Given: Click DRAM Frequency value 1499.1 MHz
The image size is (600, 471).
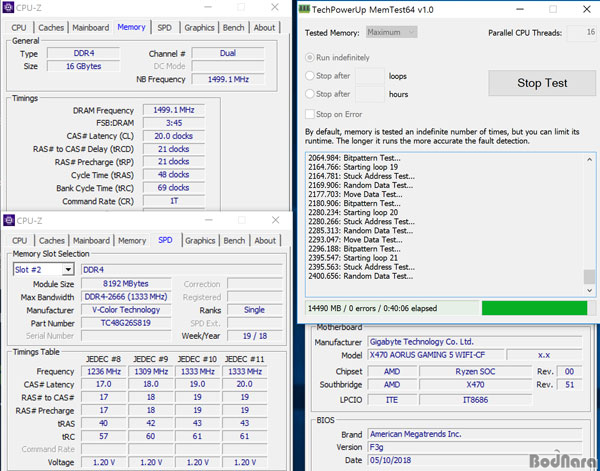Looking at the screenshot, I should (174, 110).
